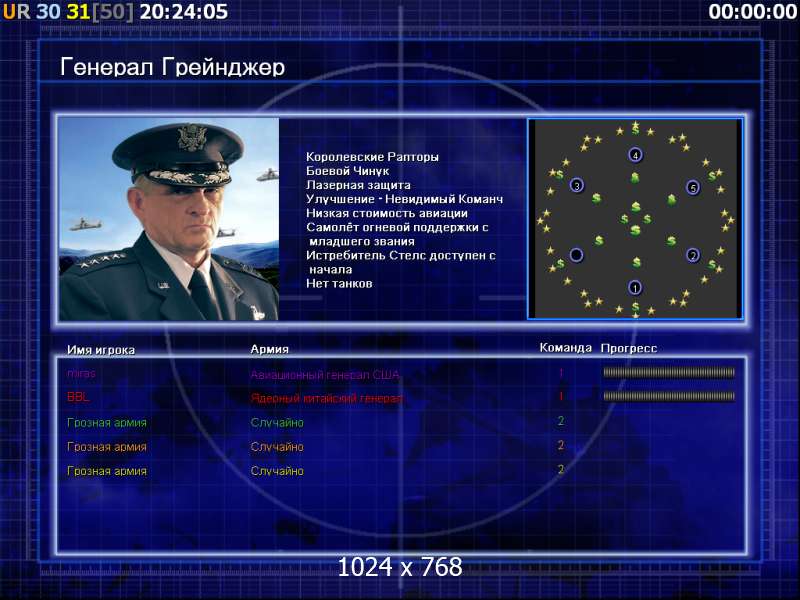Click orange 'Случайно' army entry
The image size is (800, 600).
pyautogui.click(x=277, y=446)
